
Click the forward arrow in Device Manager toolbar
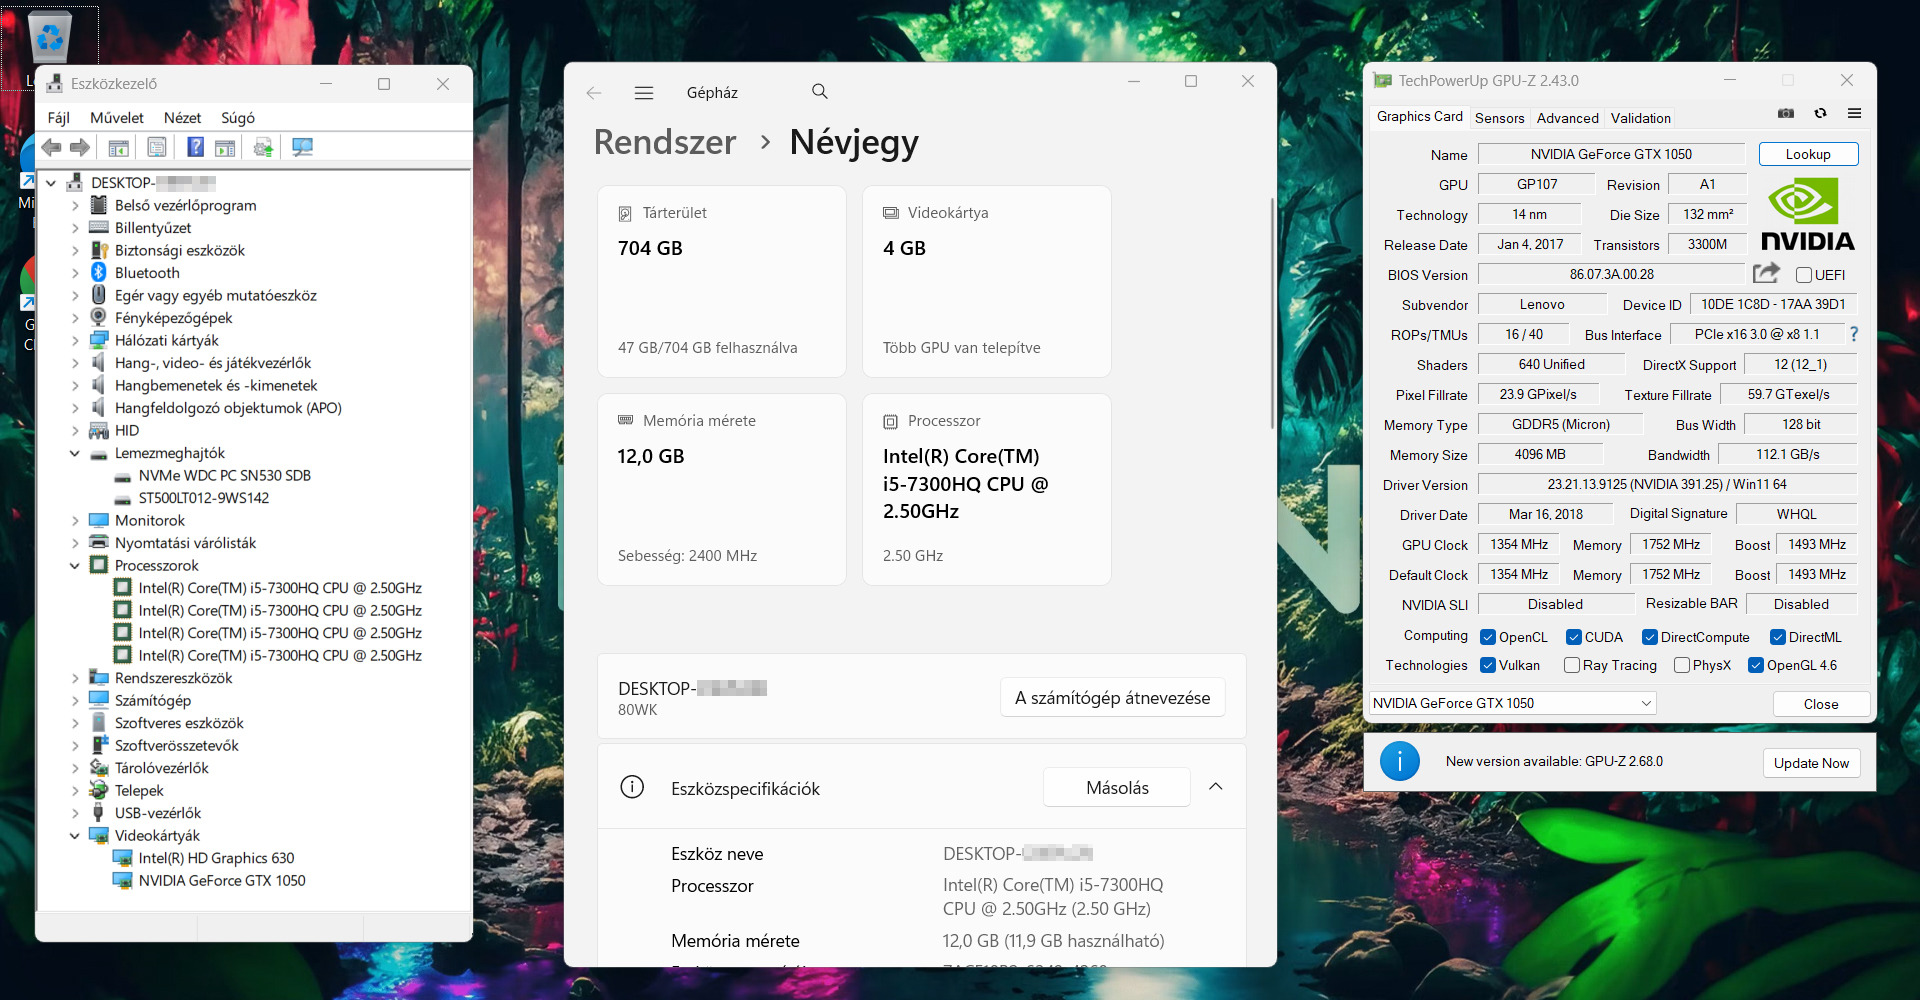coord(80,148)
